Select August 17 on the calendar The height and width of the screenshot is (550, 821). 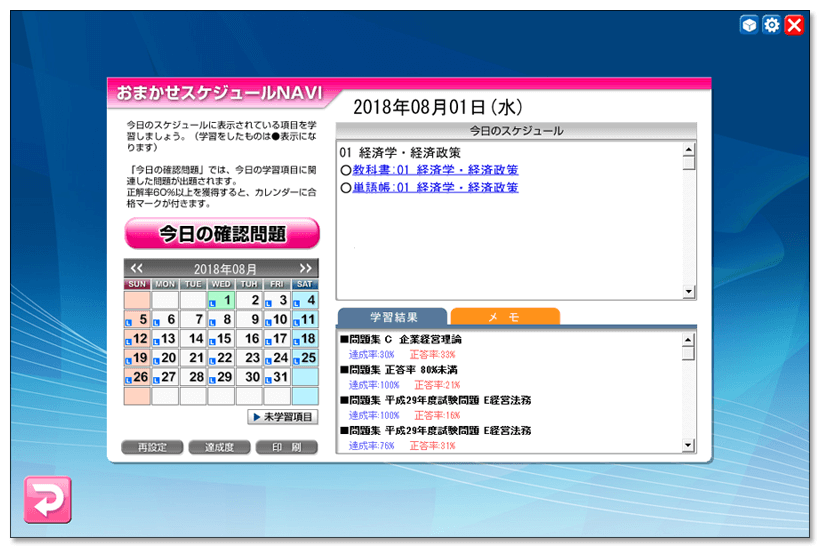[277, 338]
